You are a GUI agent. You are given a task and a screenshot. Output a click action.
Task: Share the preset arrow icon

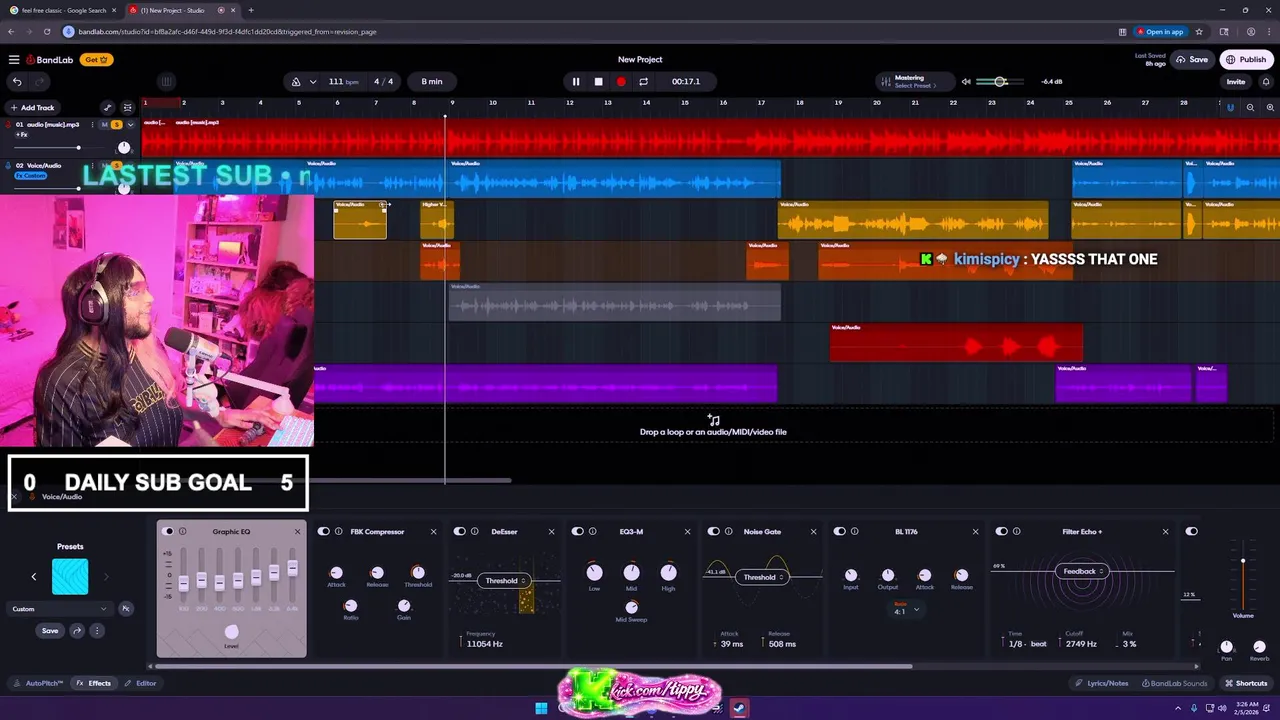77,631
